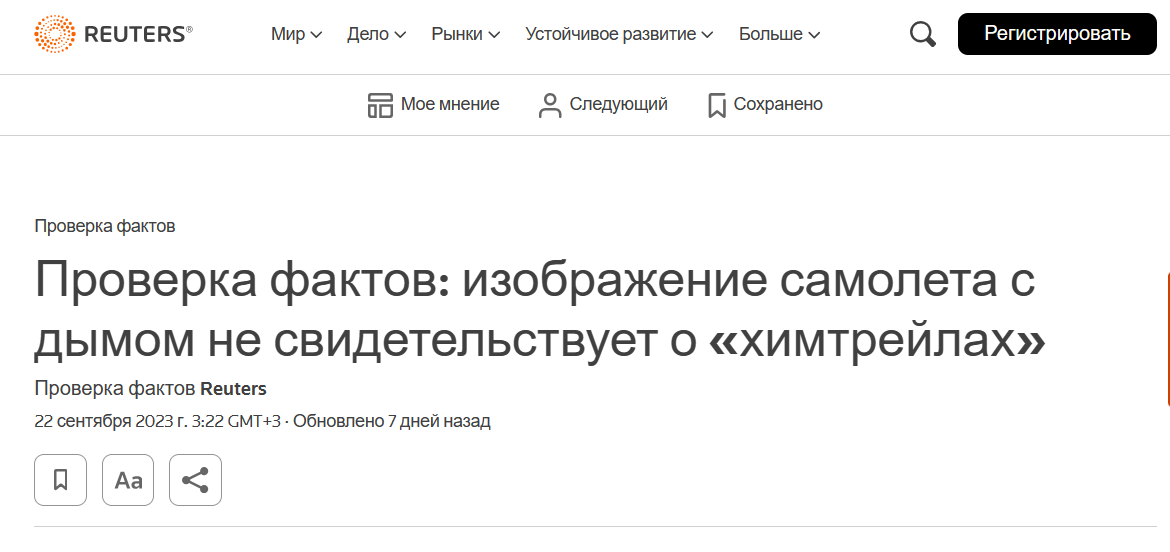Open the search magnifier icon

pos(922,34)
